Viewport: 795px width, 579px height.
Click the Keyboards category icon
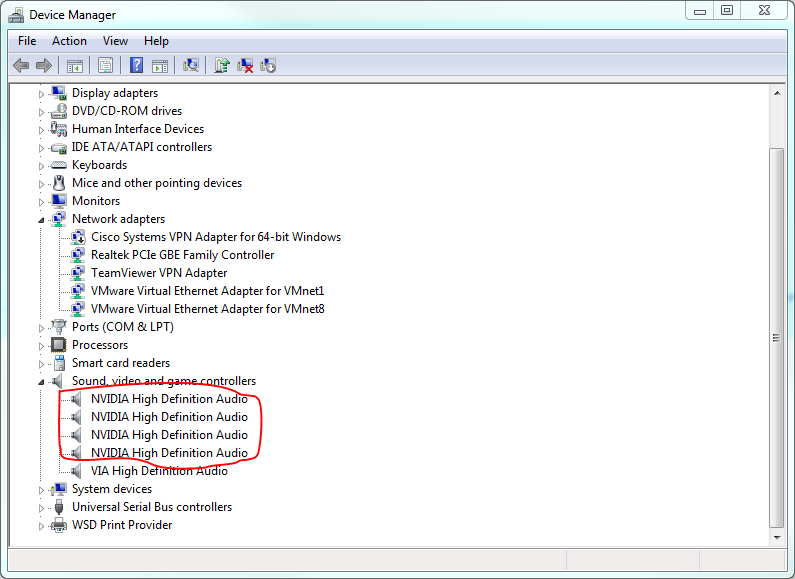click(59, 165)
